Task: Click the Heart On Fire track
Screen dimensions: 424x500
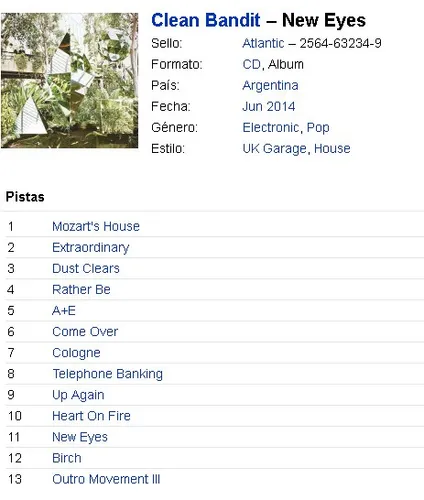Action: [91, 416]
